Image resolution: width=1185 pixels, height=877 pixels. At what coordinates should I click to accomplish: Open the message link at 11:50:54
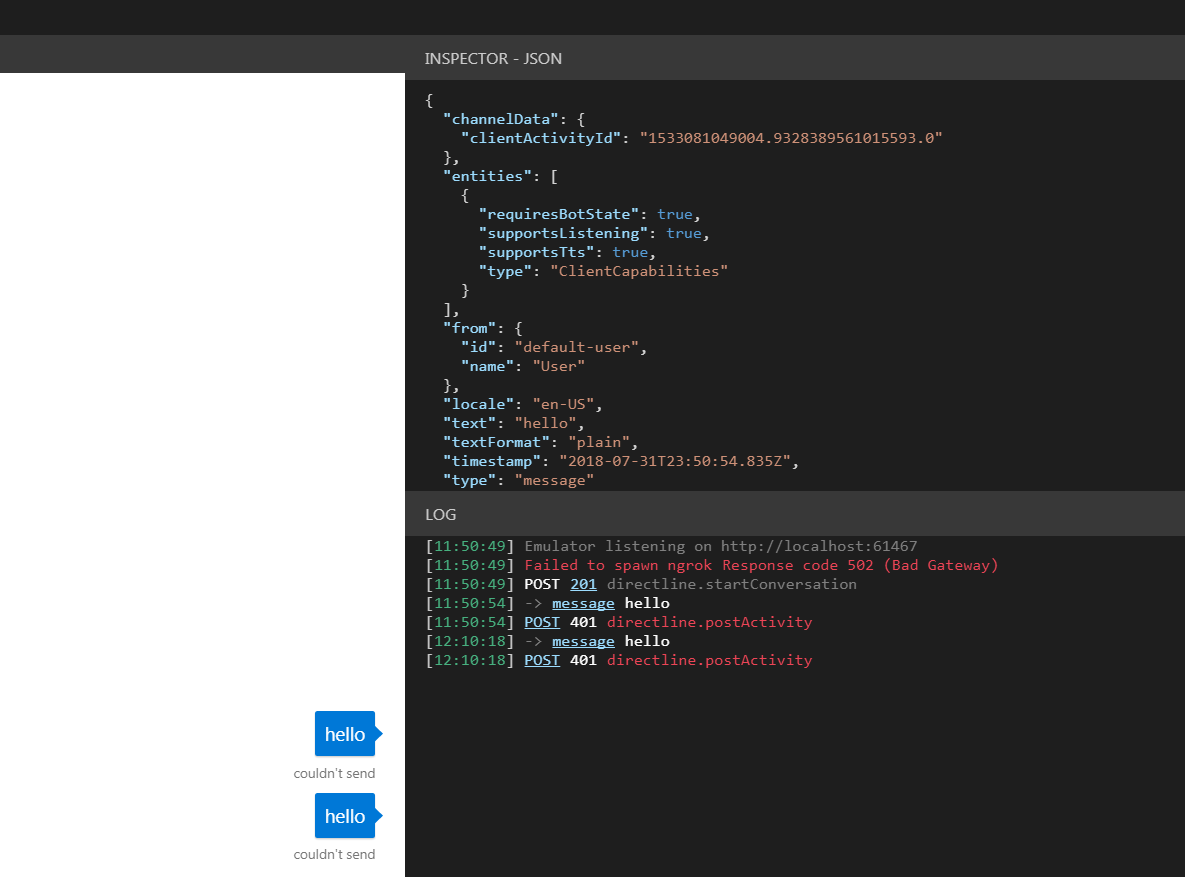point(583,602)
